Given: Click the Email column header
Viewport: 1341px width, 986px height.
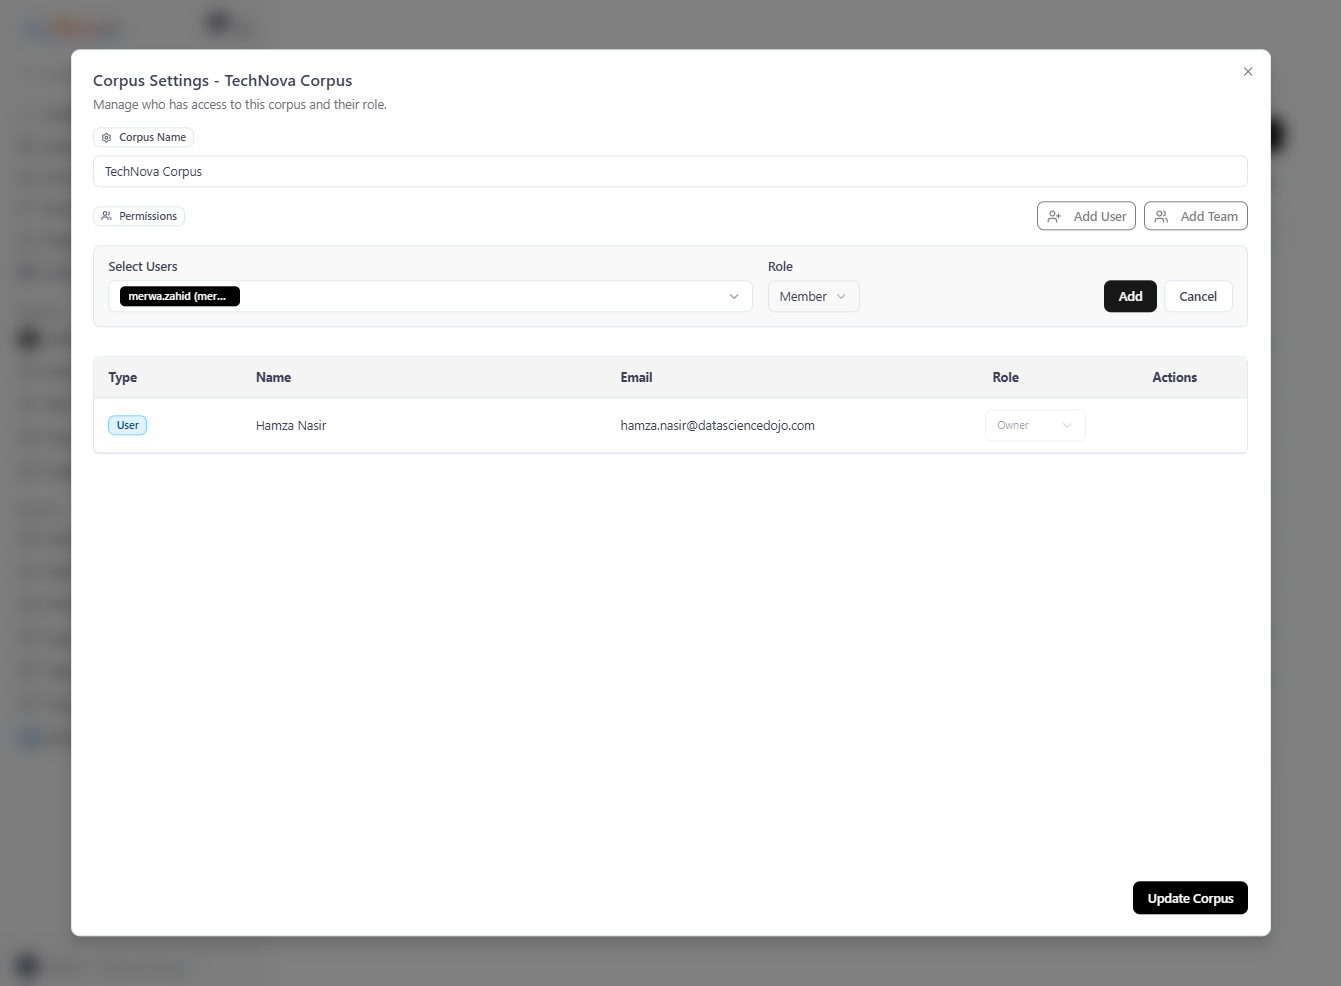Looking at the screenshot, I should point(636,377).
